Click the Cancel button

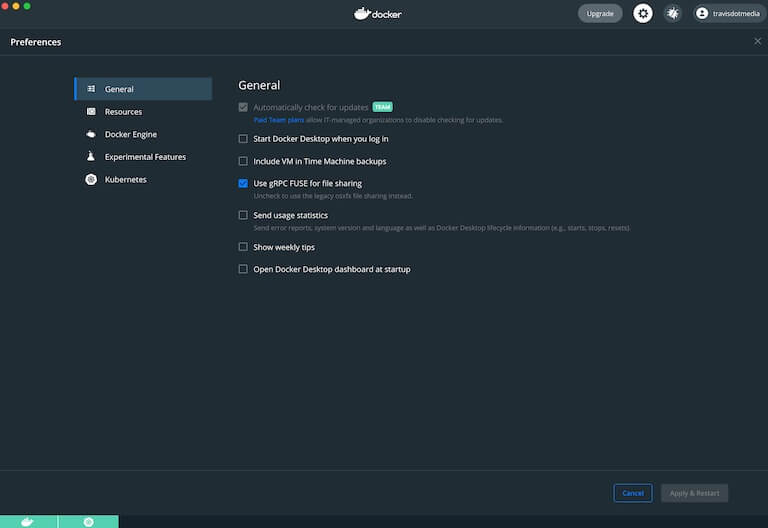pyautogui.click(x=632, y=493)
